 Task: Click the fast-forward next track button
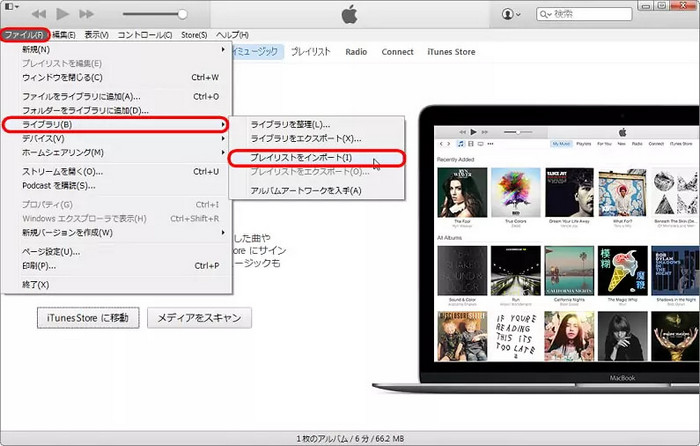pyautogui.click(x=87, y=14)
